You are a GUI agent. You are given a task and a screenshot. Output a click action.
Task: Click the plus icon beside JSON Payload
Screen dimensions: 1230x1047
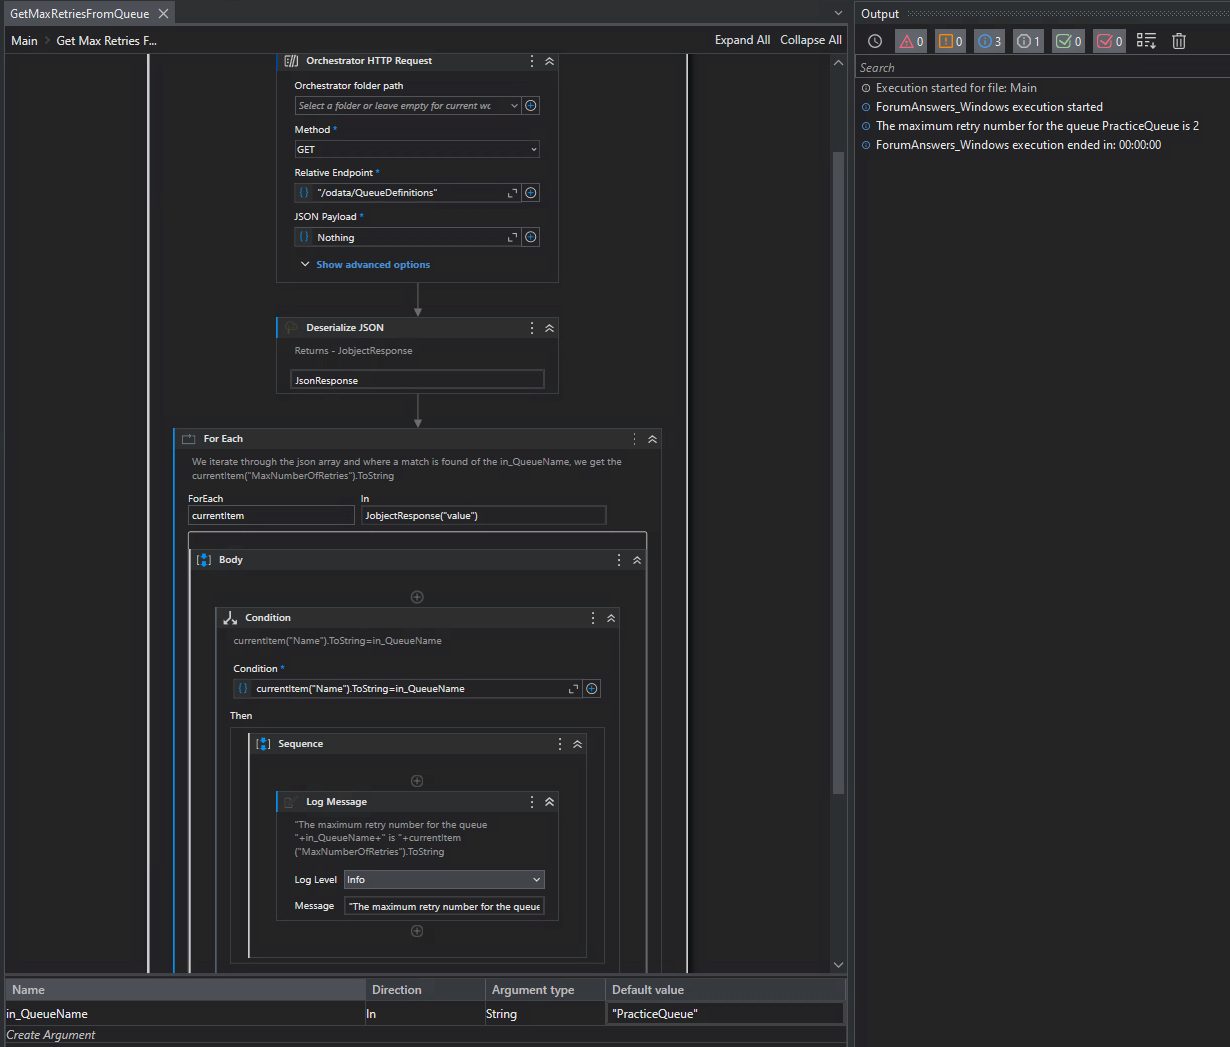tap(531, 237)
